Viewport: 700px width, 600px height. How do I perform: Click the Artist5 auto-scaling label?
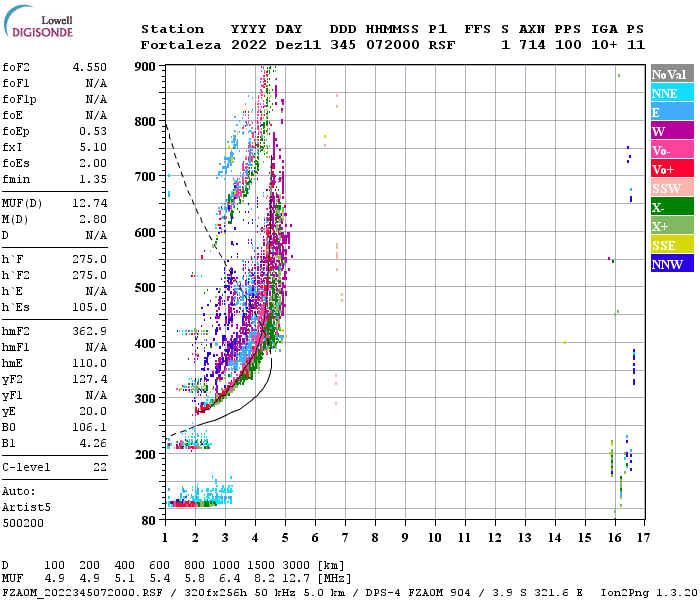[x=26, y=508]
